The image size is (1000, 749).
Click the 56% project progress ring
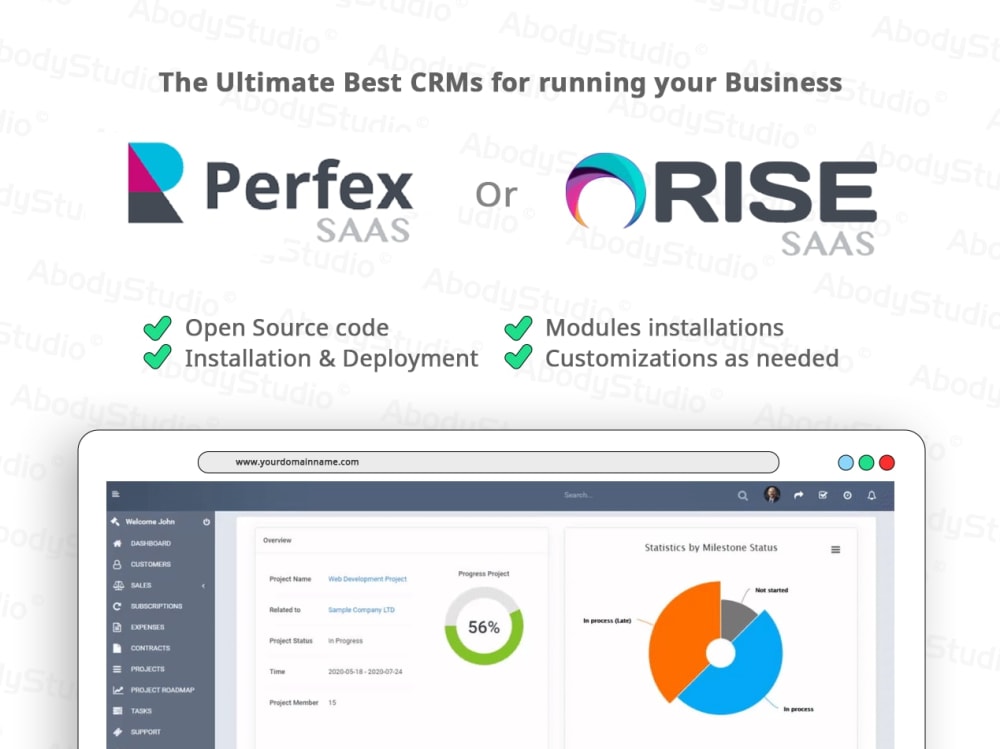coord(484,627)
